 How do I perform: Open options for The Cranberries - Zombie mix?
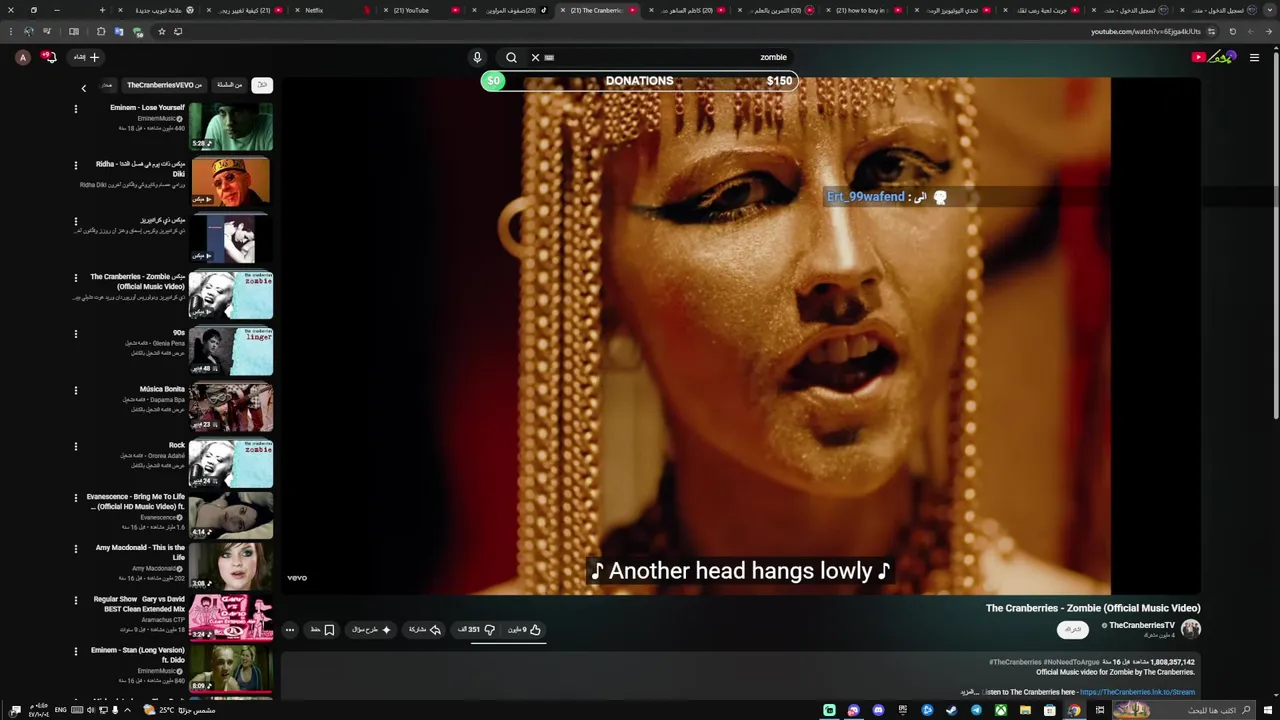[75, 278]
